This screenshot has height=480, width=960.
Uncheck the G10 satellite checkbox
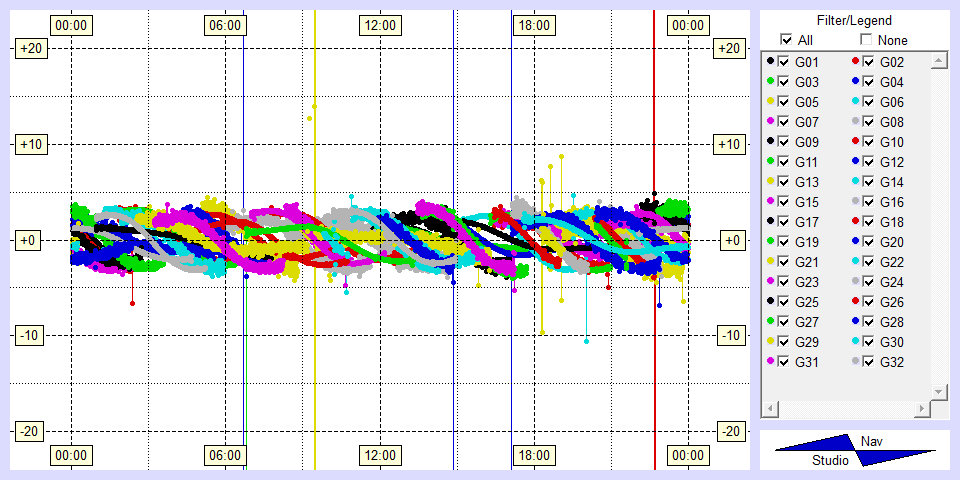868,142
